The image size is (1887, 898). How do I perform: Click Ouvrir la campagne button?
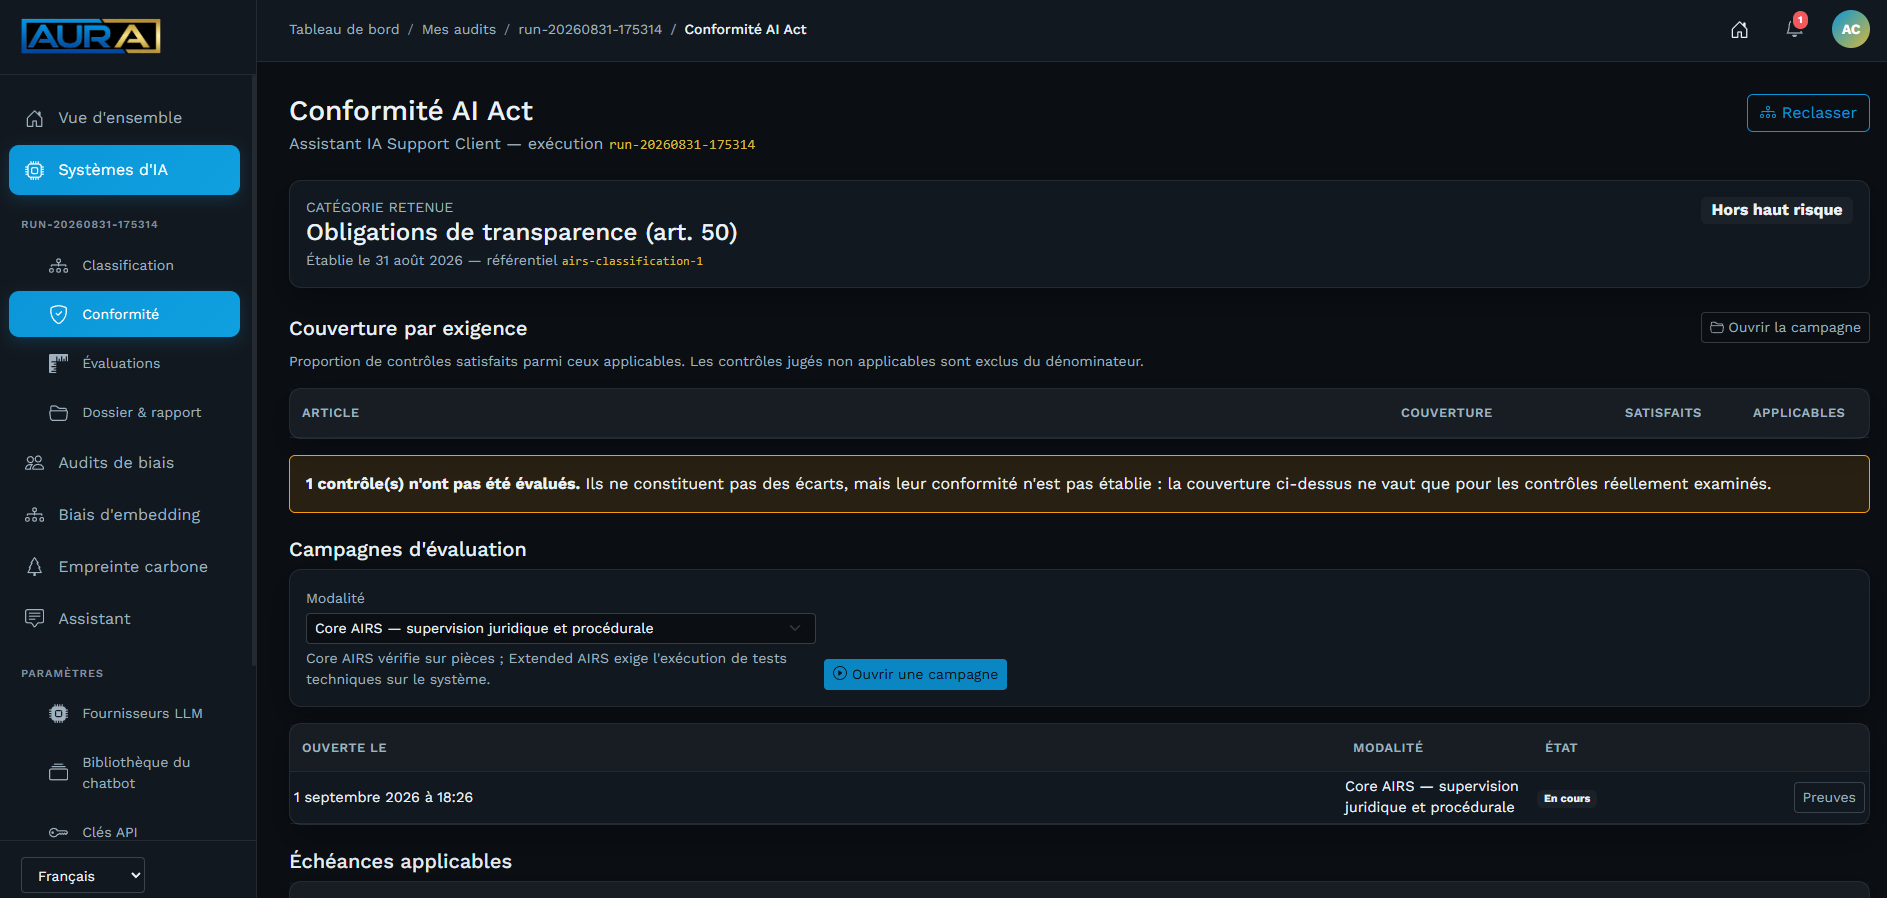1785,327
